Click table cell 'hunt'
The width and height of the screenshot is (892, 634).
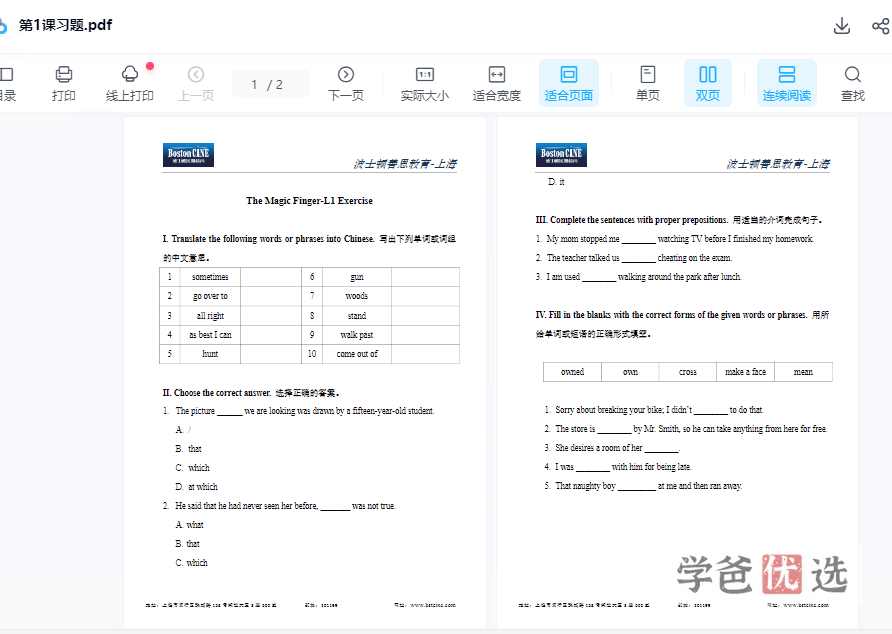point(210,353)
